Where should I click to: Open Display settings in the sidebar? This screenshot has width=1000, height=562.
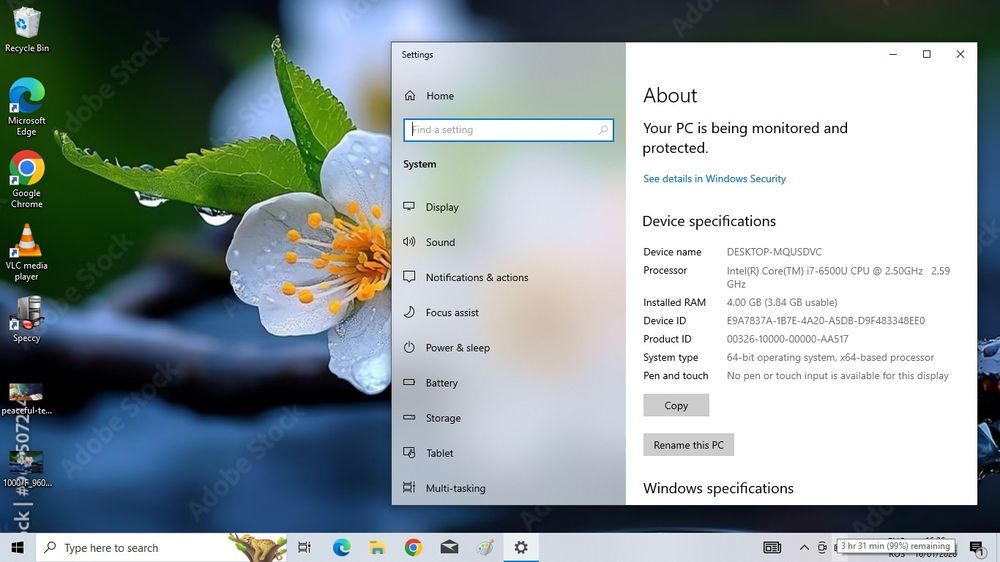click(x=441, y=207)
